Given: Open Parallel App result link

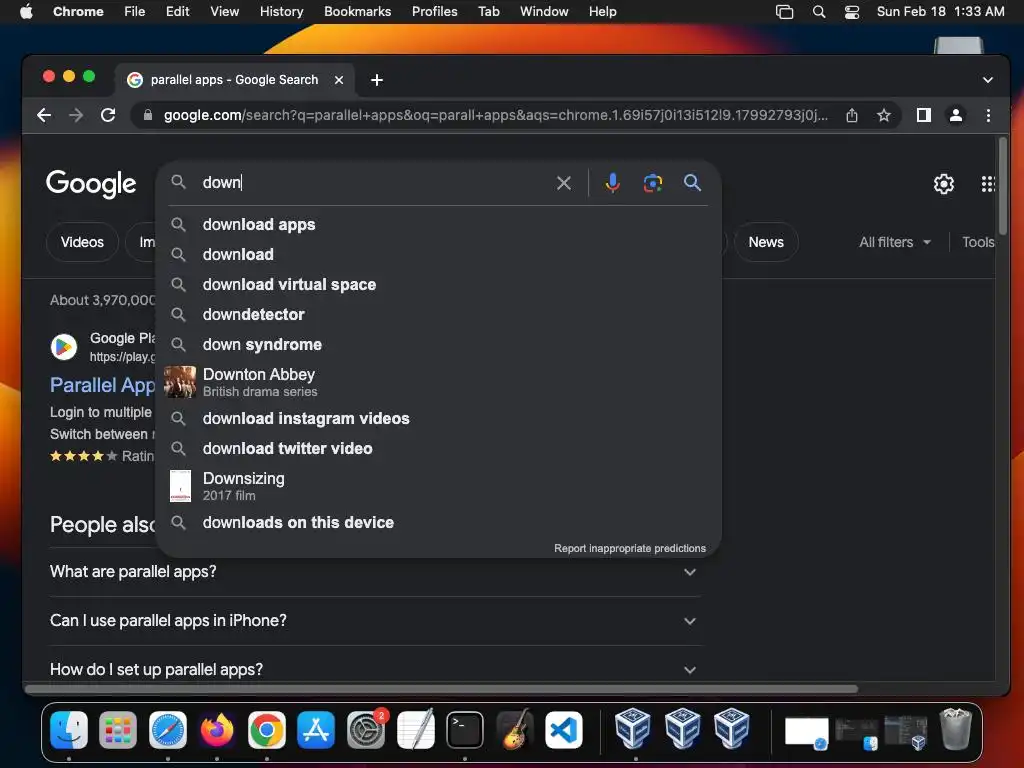Looking at the screenshot, I should 103,385.
